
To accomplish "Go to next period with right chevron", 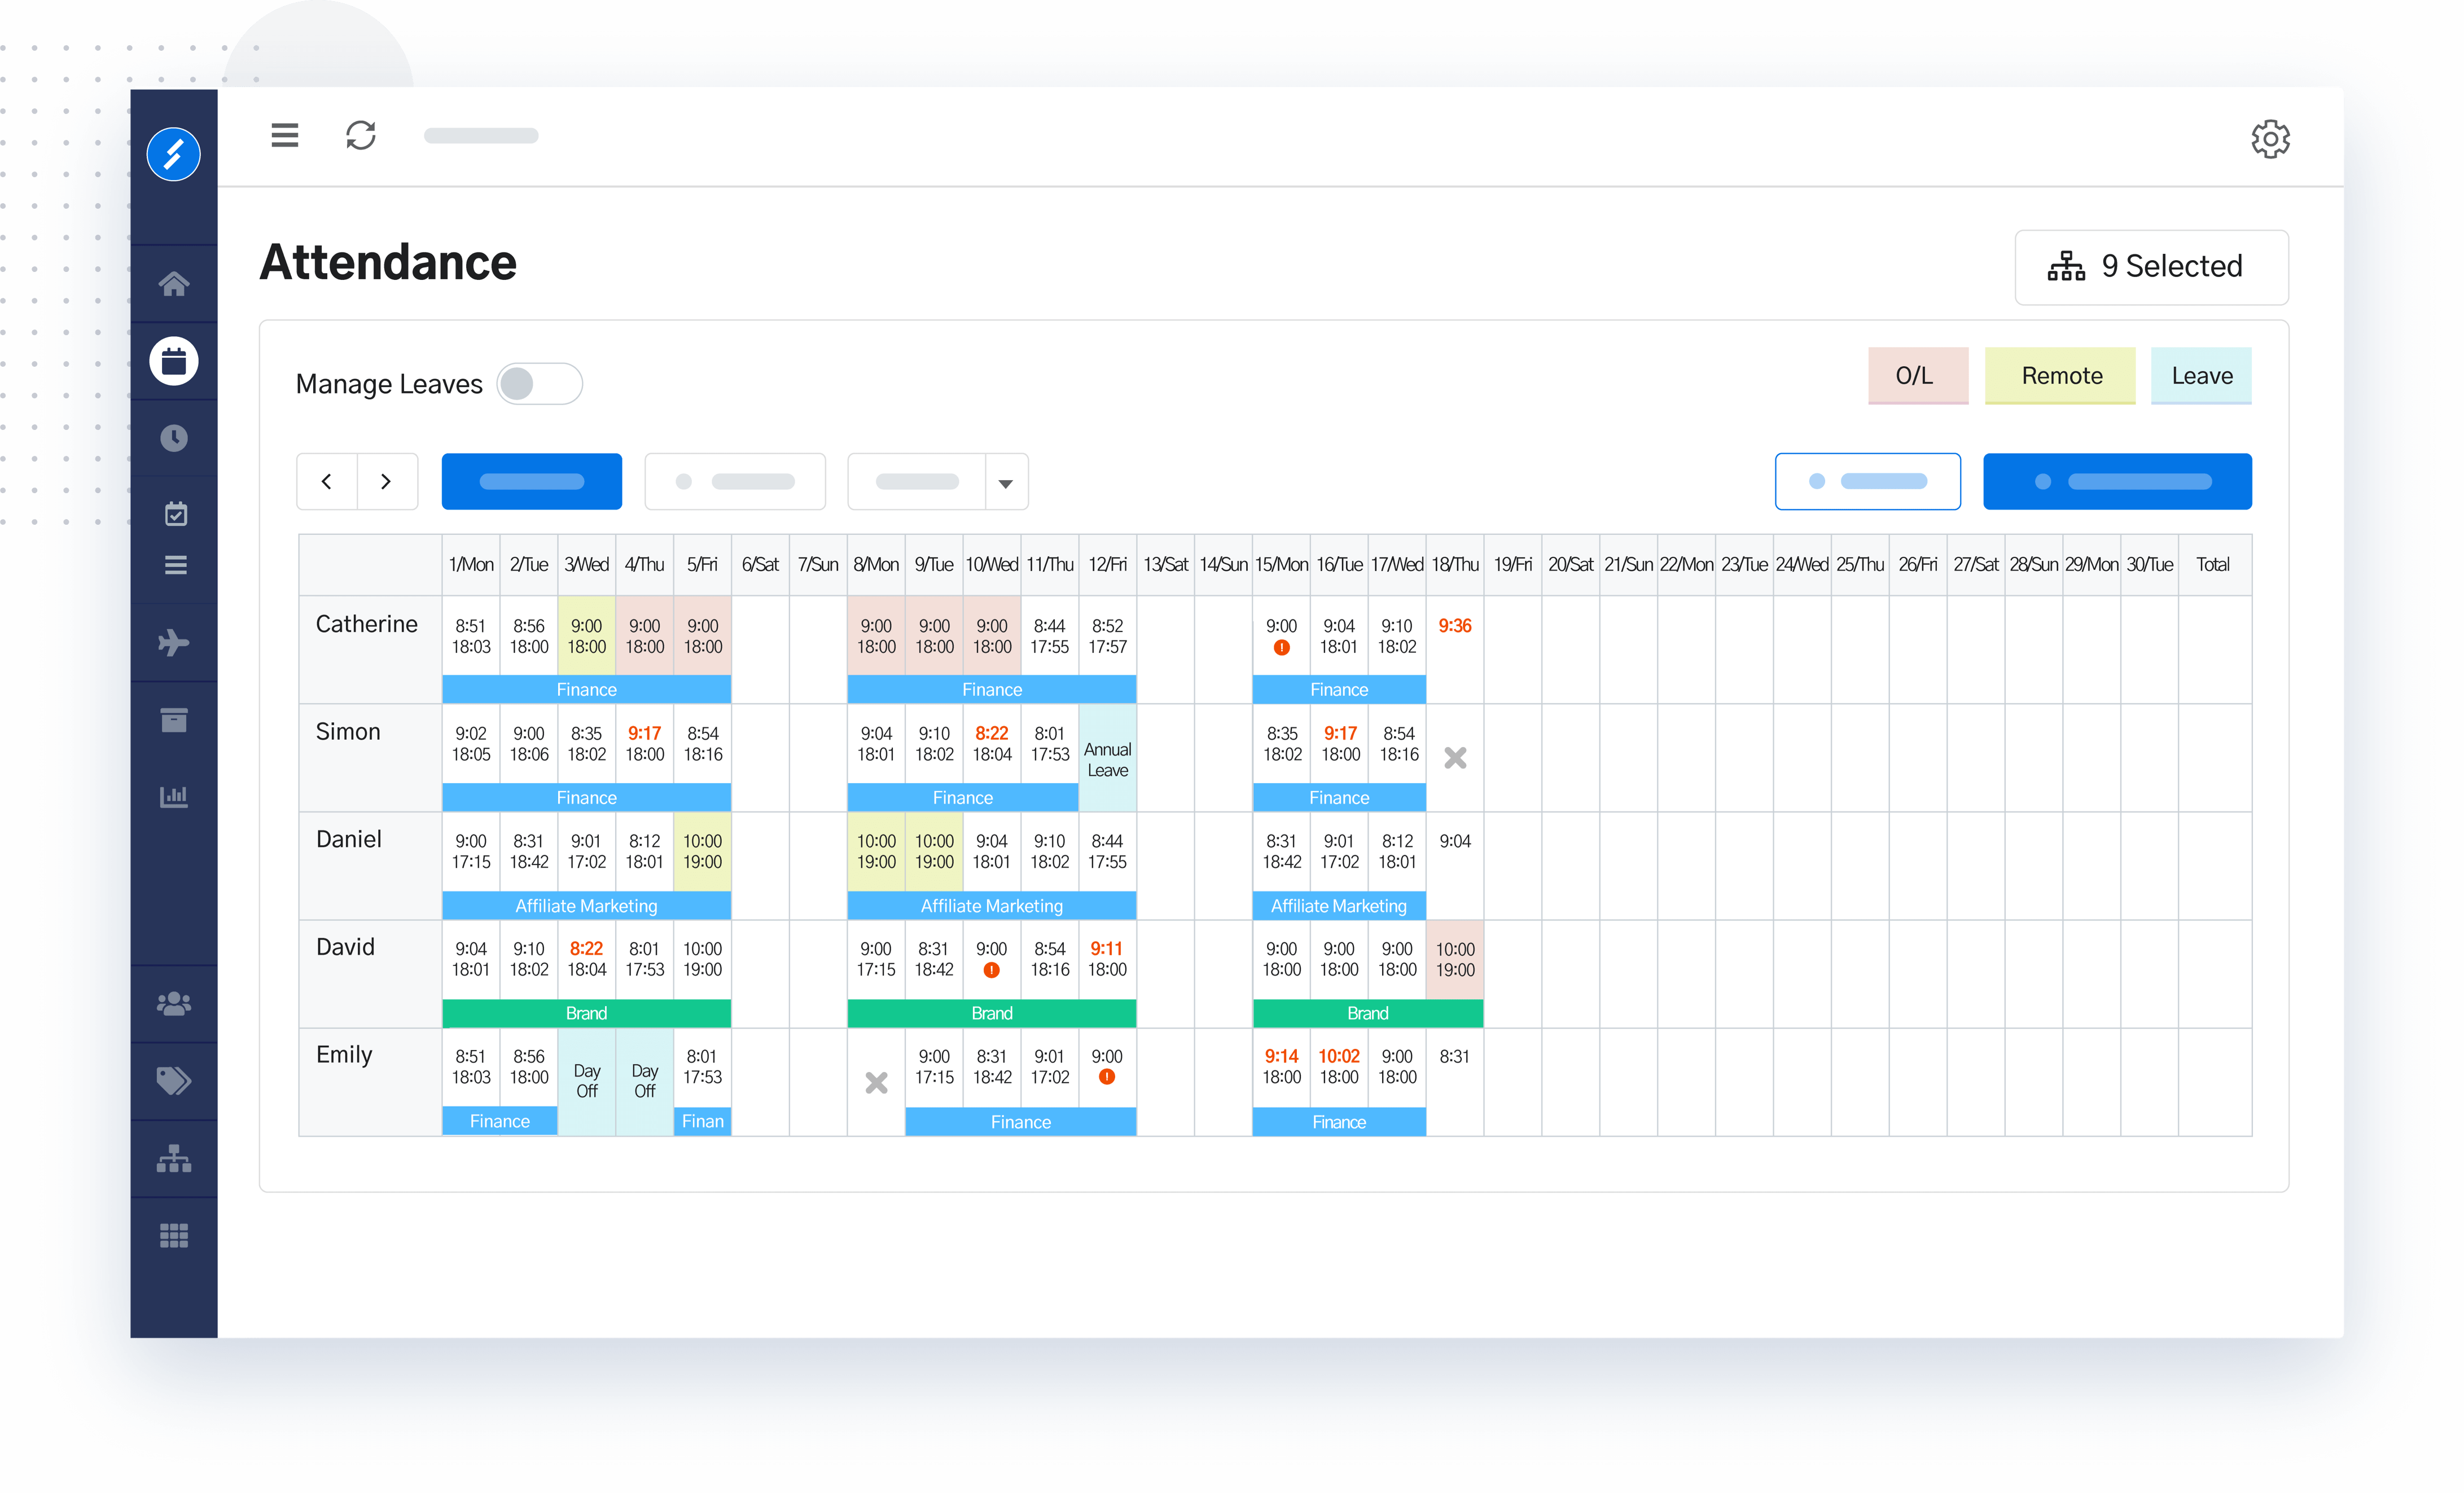I will pos(387,482).
